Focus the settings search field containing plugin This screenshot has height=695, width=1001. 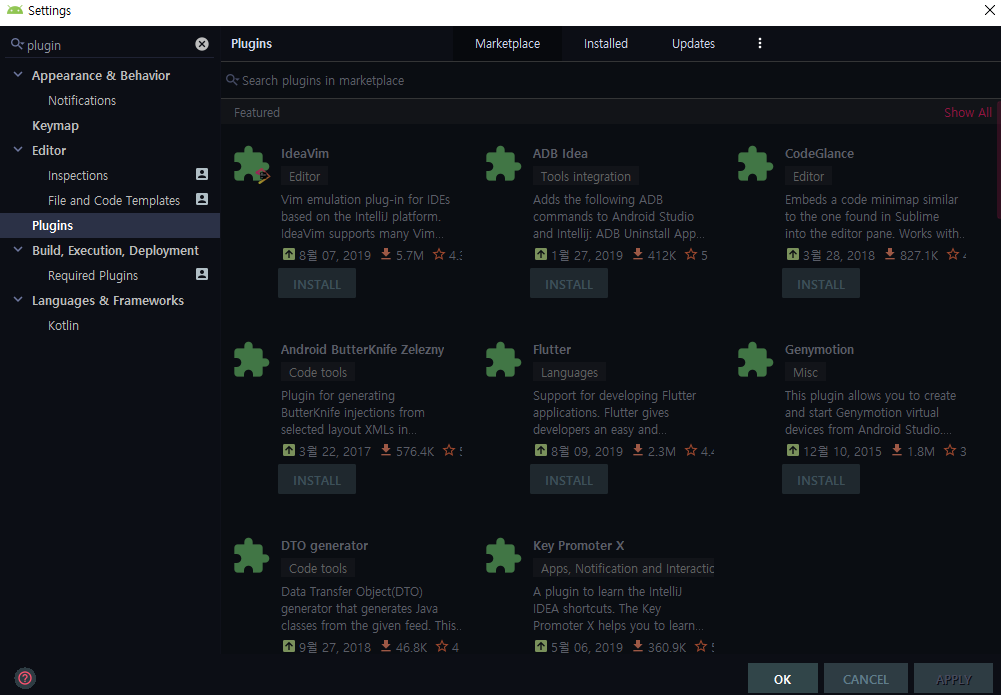[110, 45]
